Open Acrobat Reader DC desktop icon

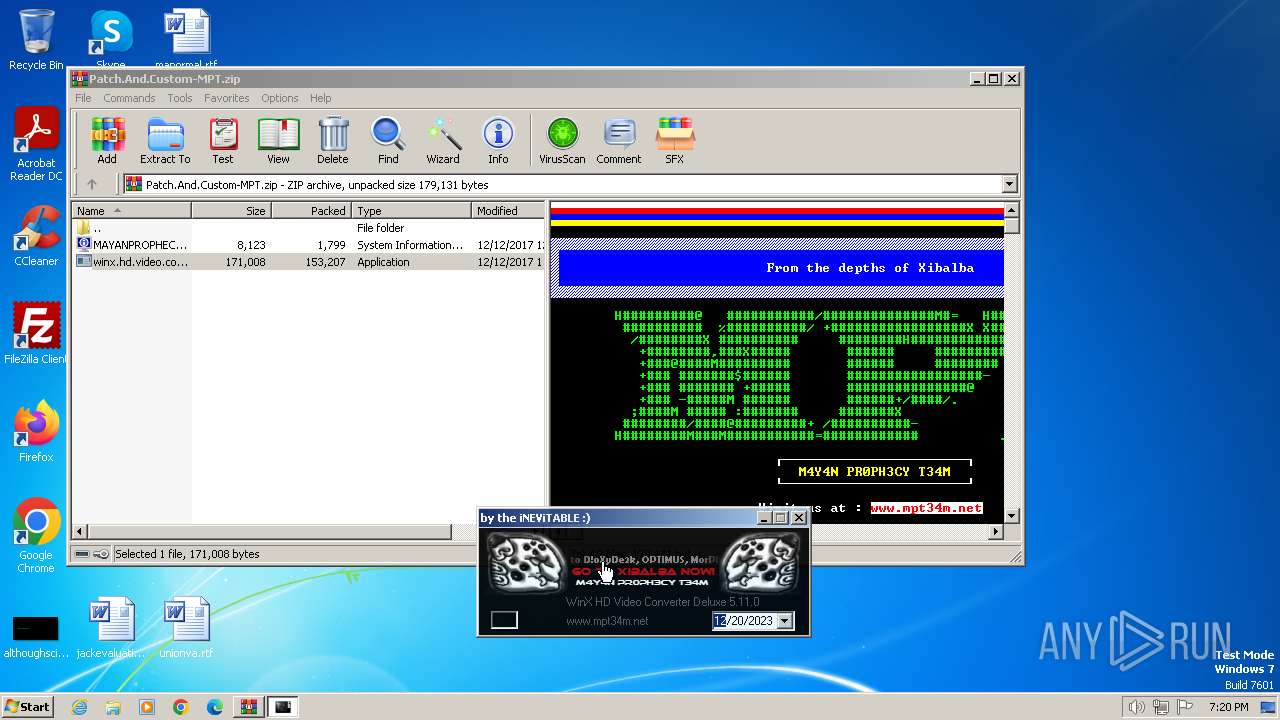tap(36, 145)
